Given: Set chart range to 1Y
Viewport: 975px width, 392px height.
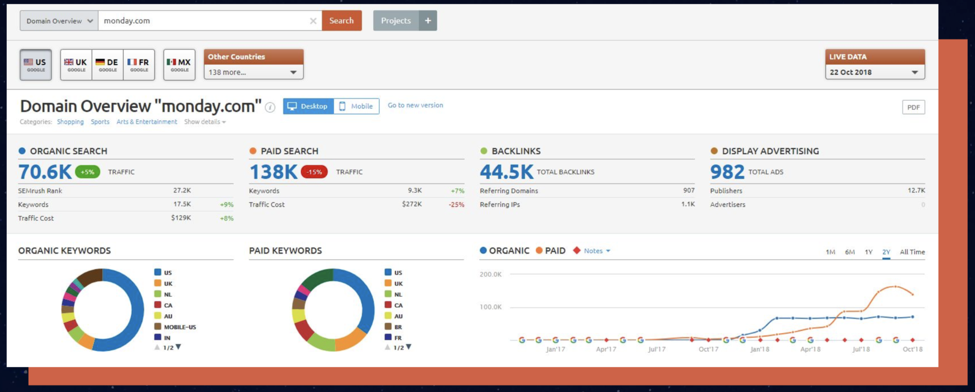Looking at the screenshot, I should pos(869,252).
